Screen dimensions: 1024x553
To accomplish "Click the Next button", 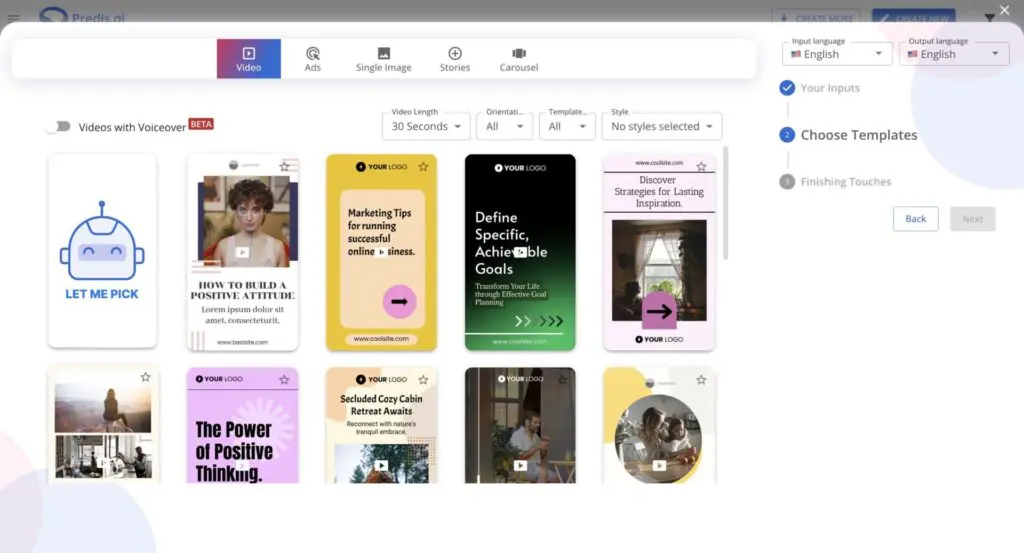I will click(972, 219).
